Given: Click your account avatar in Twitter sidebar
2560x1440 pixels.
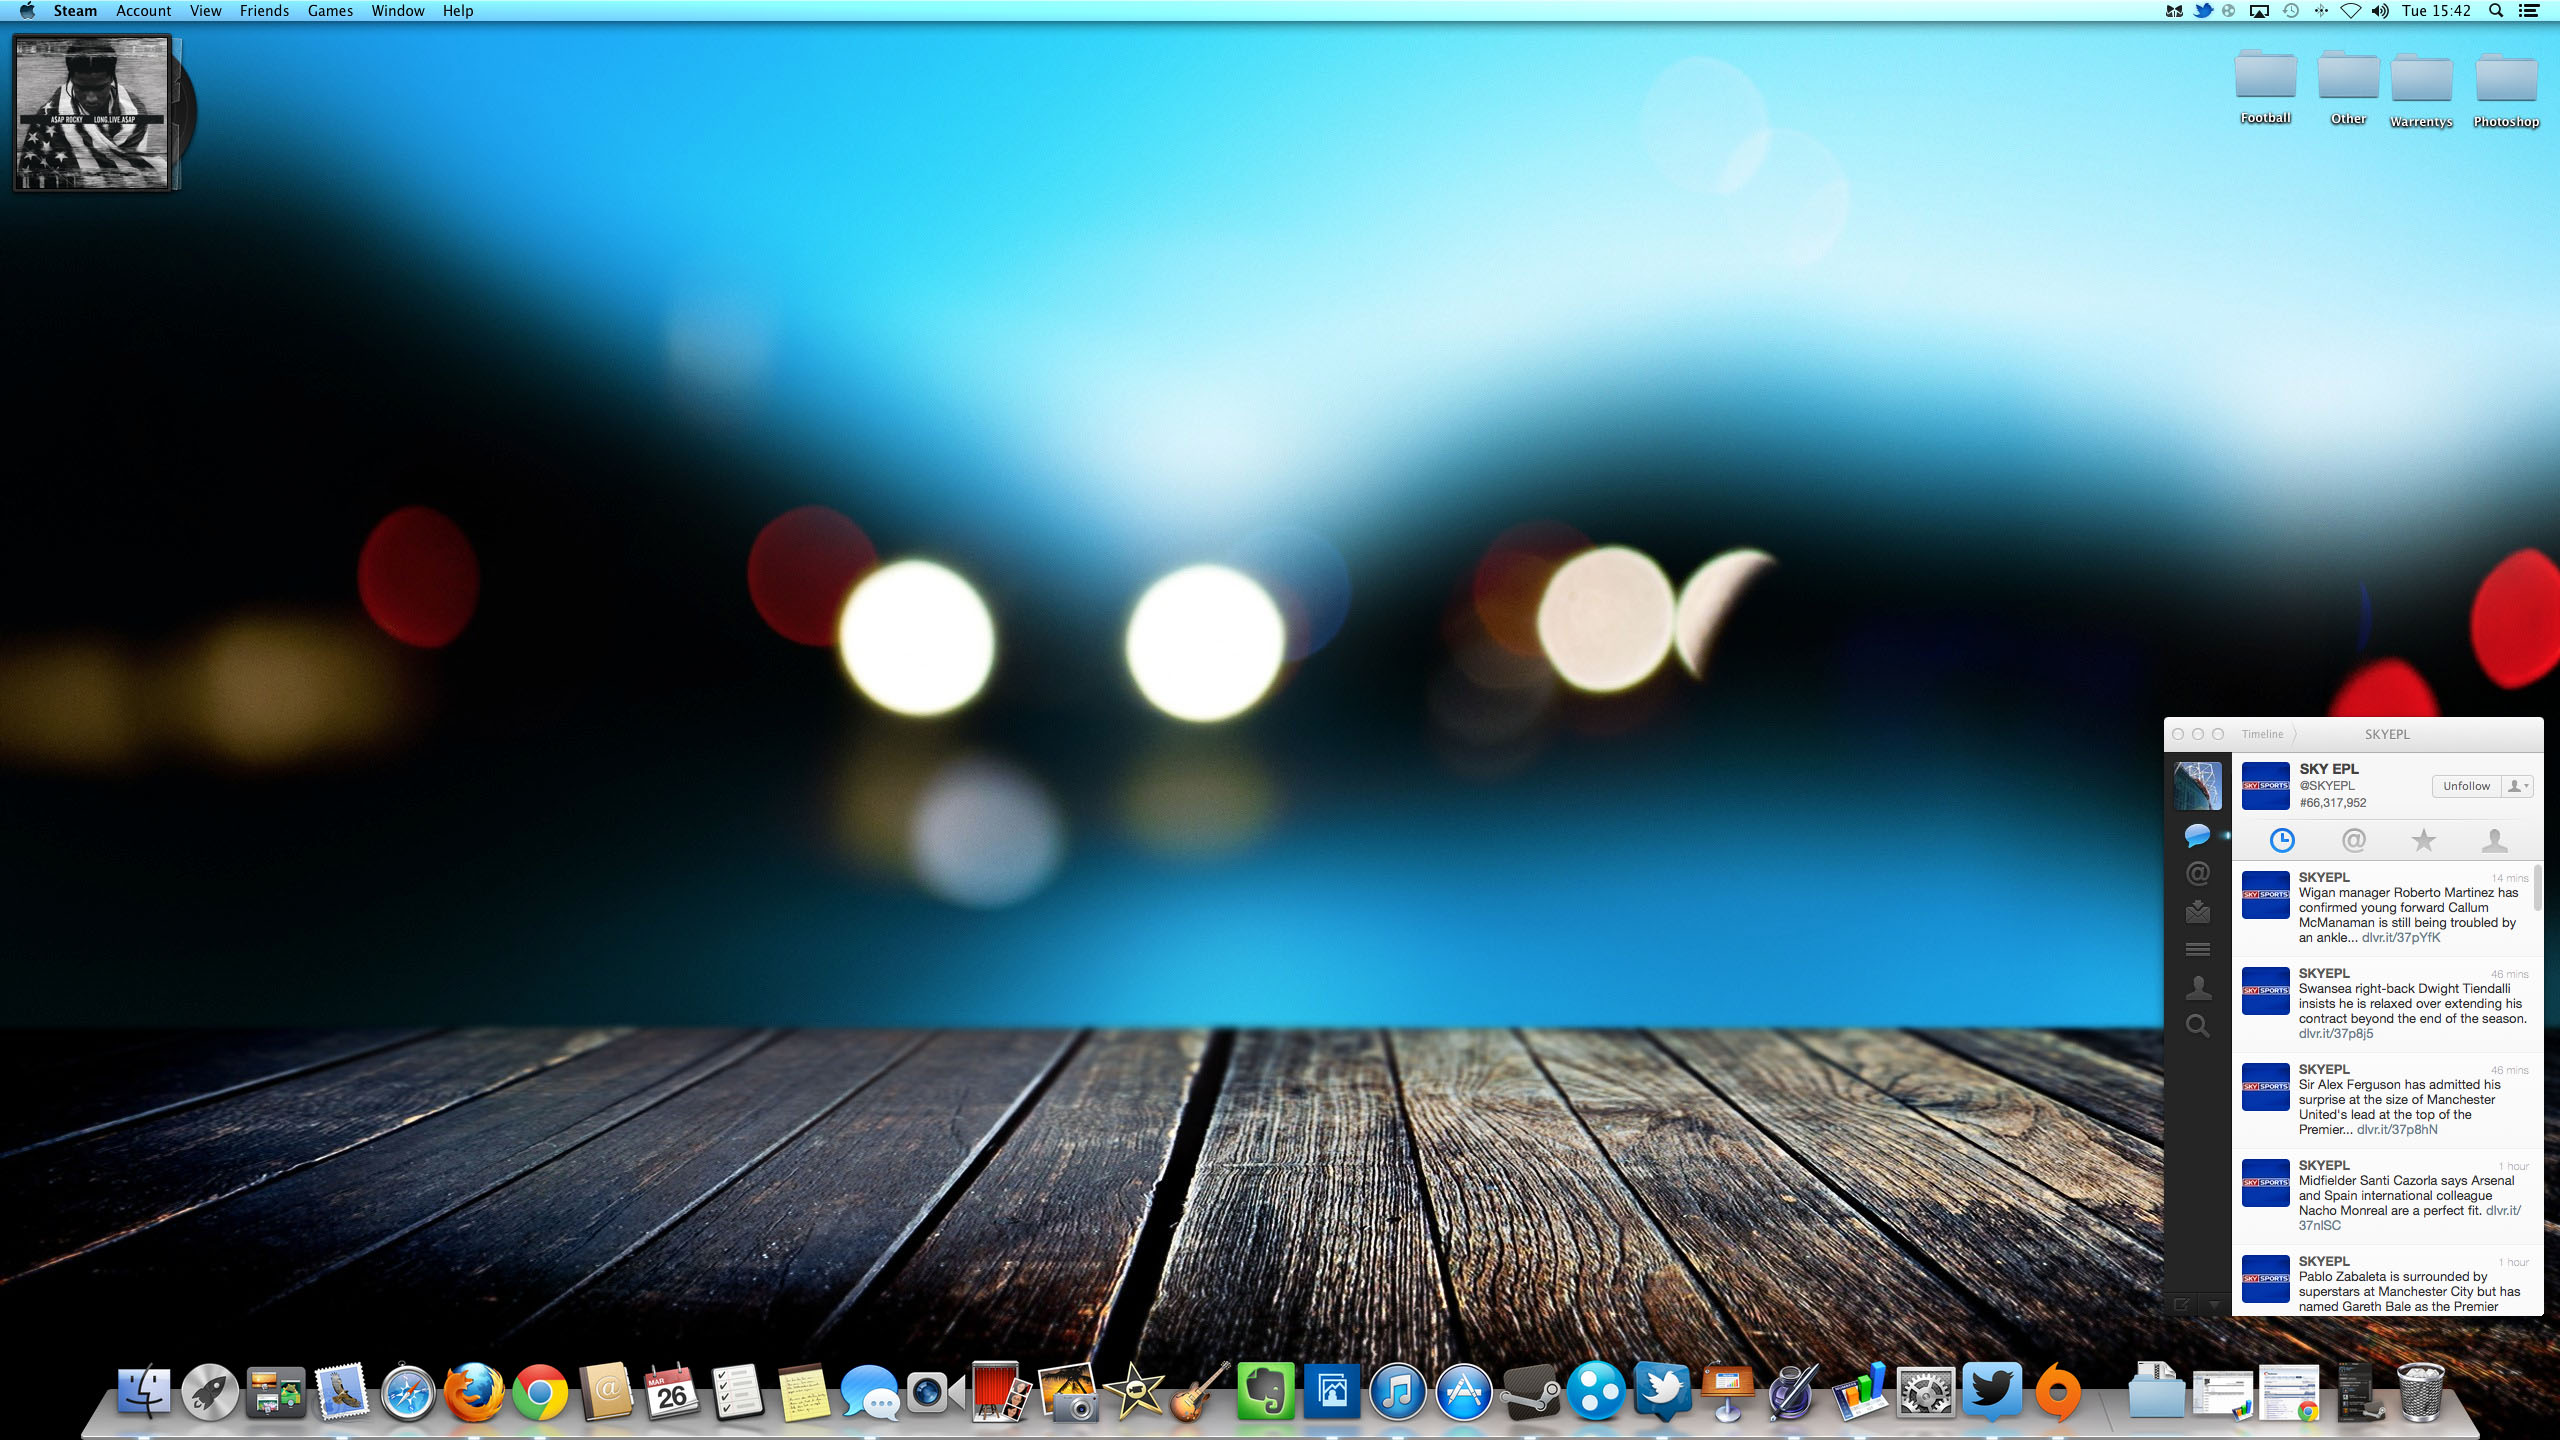Looking at the screenshot, I should tap(2198, 786).
